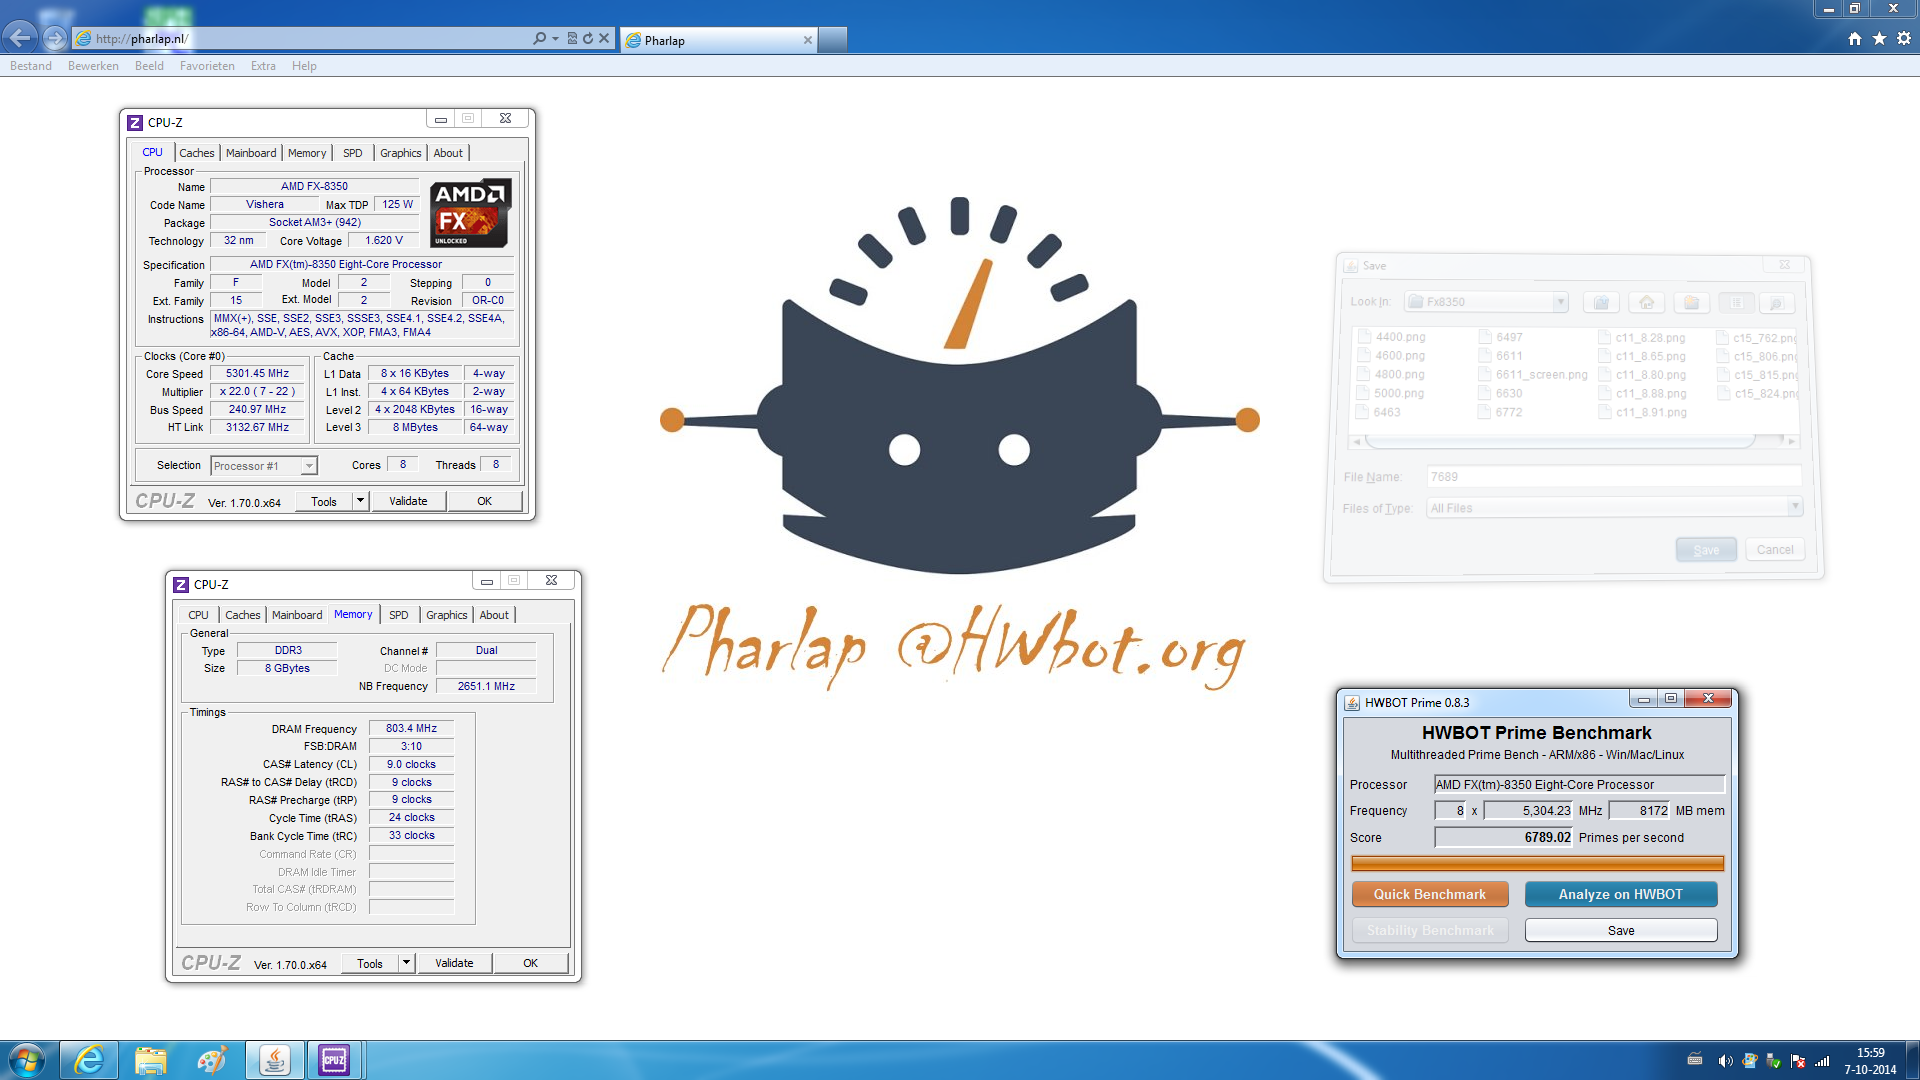Click Tools button in CPU-Z processor window

point(324,502)
